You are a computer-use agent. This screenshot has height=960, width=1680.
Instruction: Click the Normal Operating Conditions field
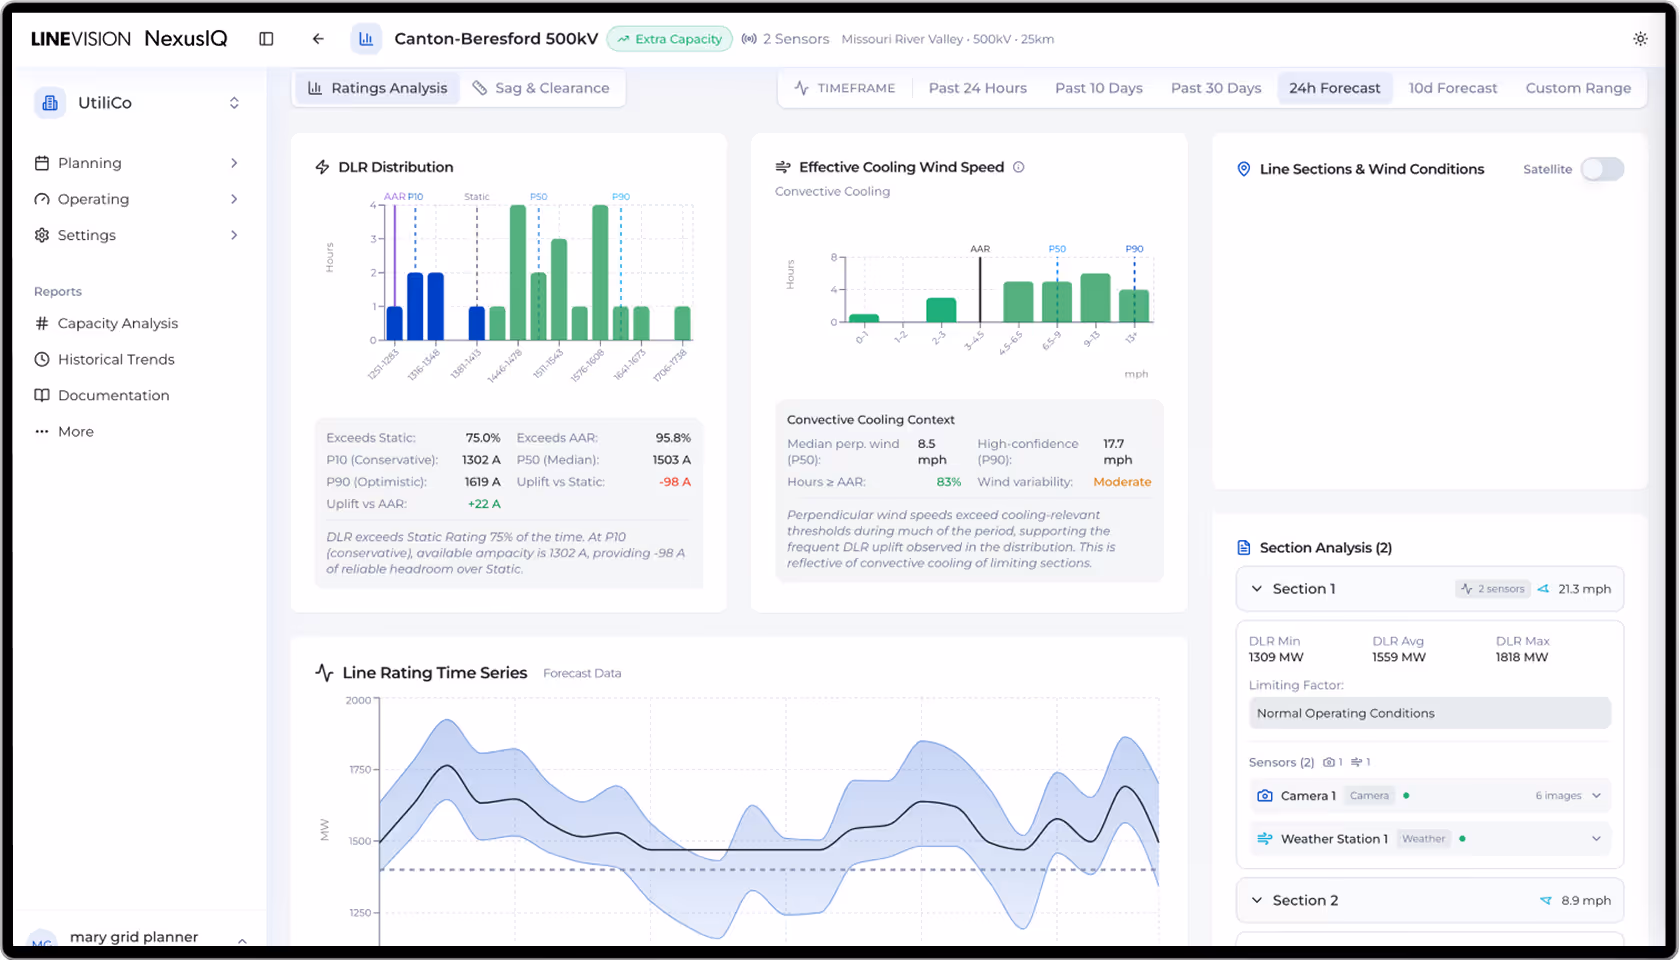pos(1429,713)
